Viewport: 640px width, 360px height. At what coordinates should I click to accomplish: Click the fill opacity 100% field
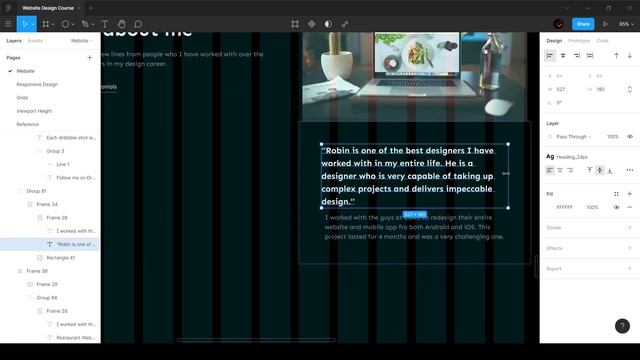[x=593, y=207]
